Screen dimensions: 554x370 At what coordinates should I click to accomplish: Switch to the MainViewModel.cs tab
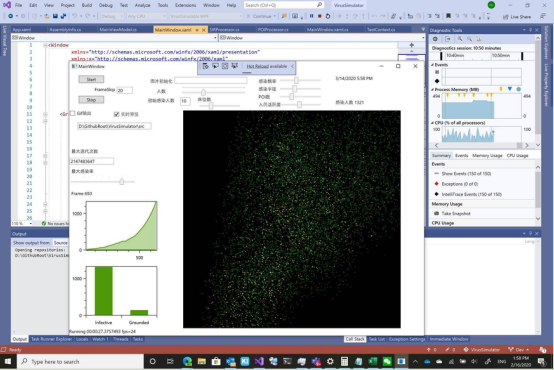[118, 29]
